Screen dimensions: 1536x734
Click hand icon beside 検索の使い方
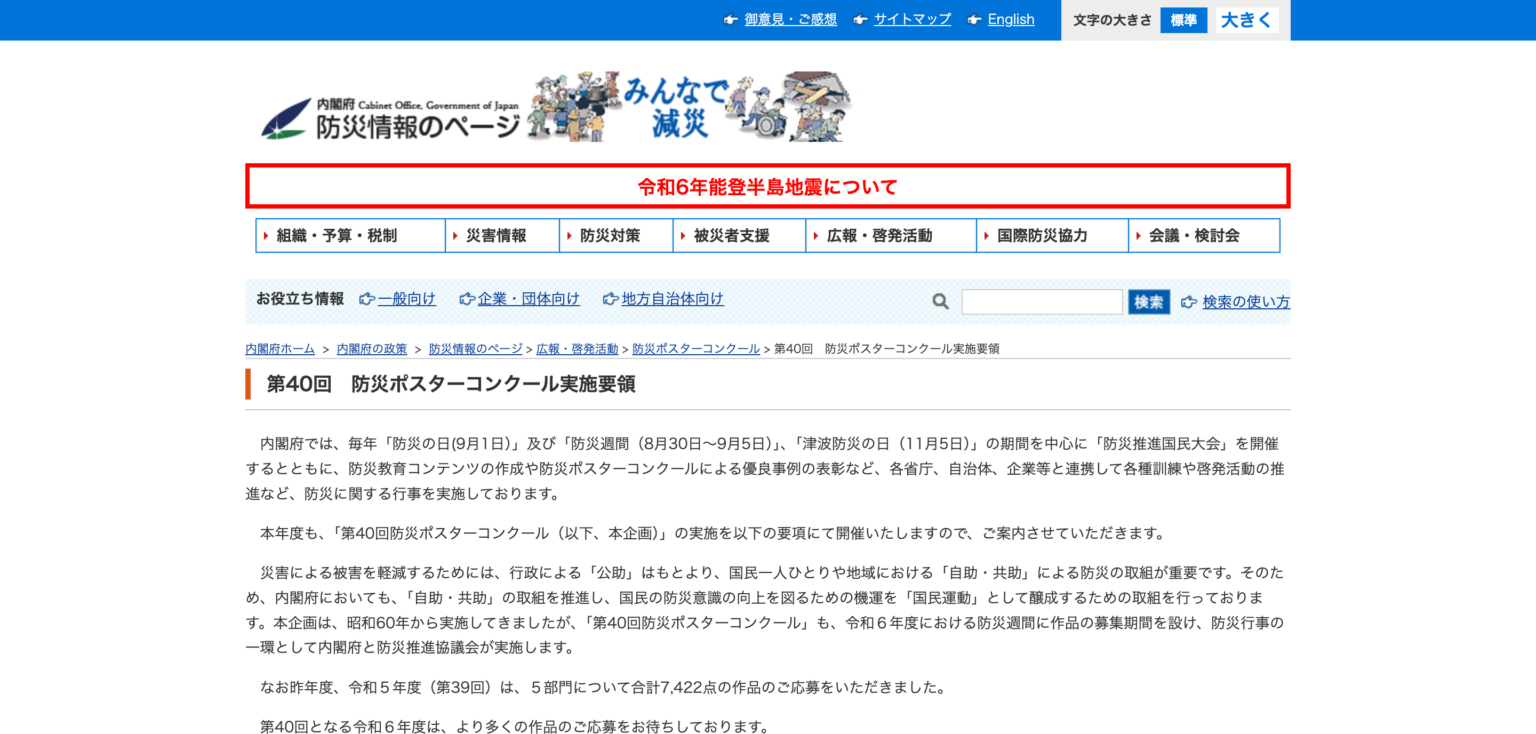pyautogui.click(x=1189, y=301)
